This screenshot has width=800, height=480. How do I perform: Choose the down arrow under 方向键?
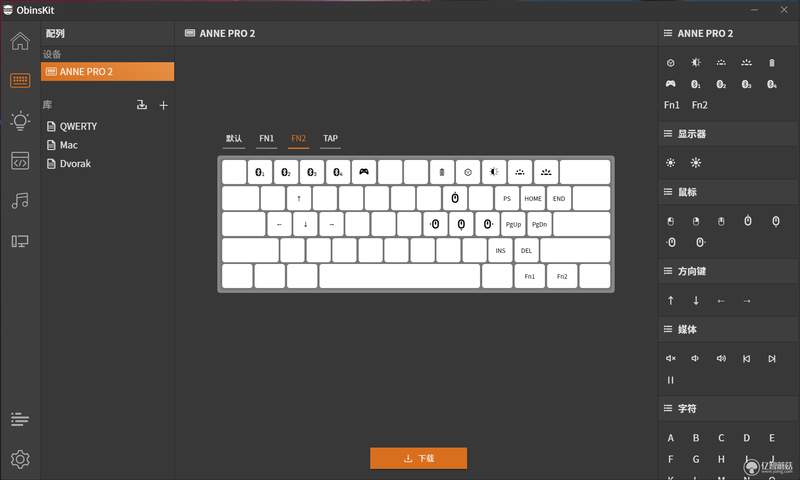pyautogui.click(x=696, y=300)
